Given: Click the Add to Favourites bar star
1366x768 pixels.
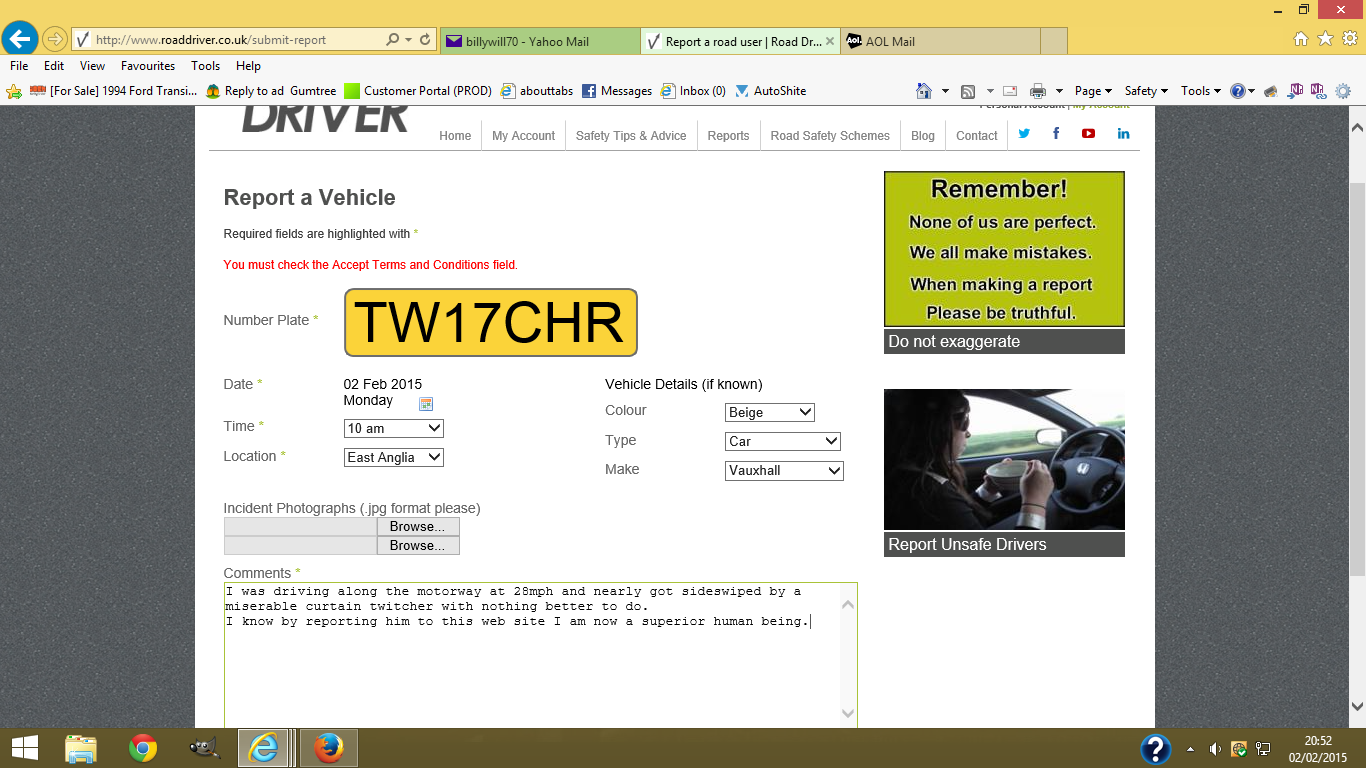Looking at the screenshot, I should (x=14, y=91).
